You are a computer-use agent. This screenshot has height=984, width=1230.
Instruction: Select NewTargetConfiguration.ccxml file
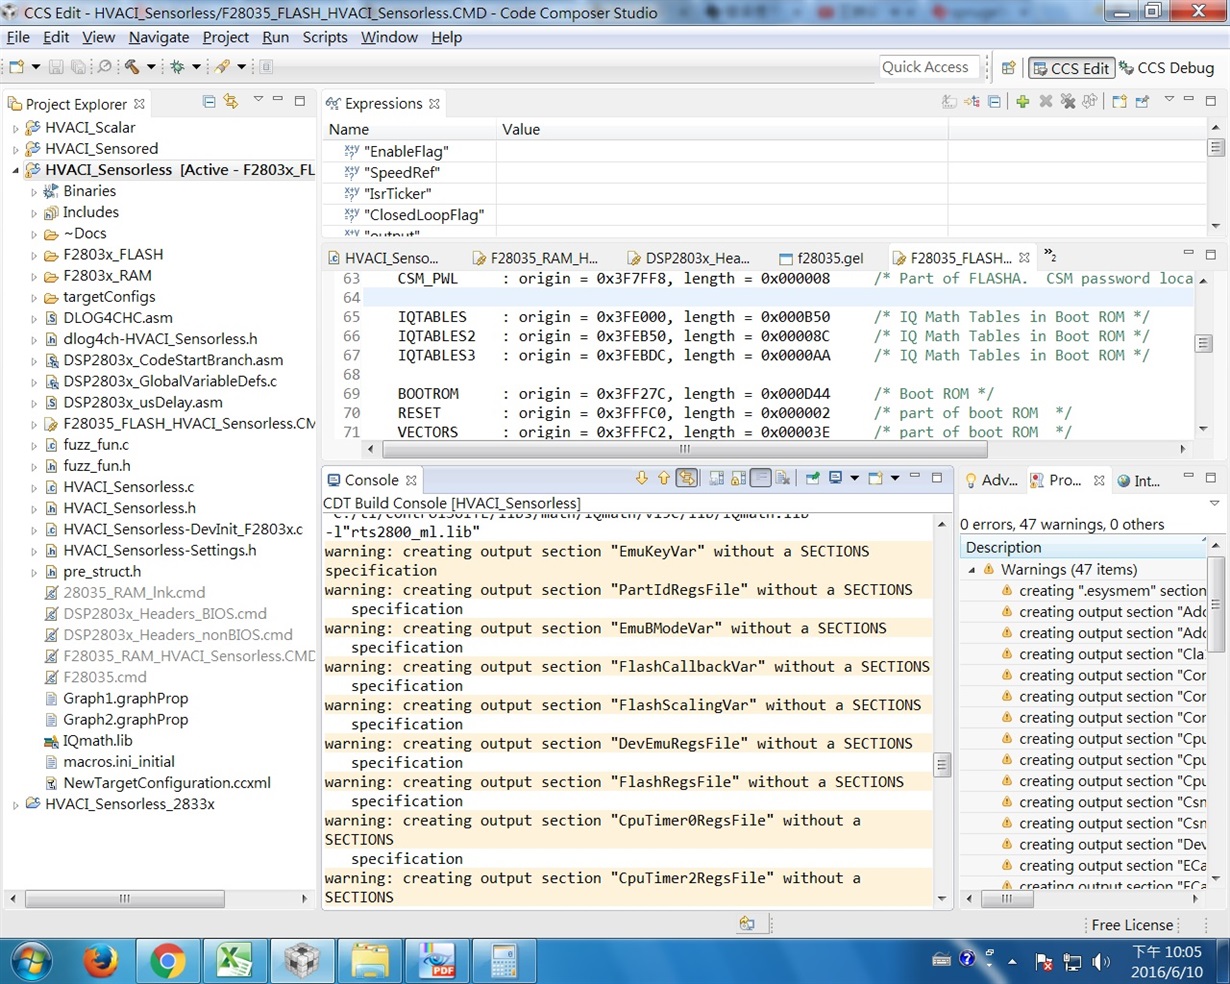point(166,783)
